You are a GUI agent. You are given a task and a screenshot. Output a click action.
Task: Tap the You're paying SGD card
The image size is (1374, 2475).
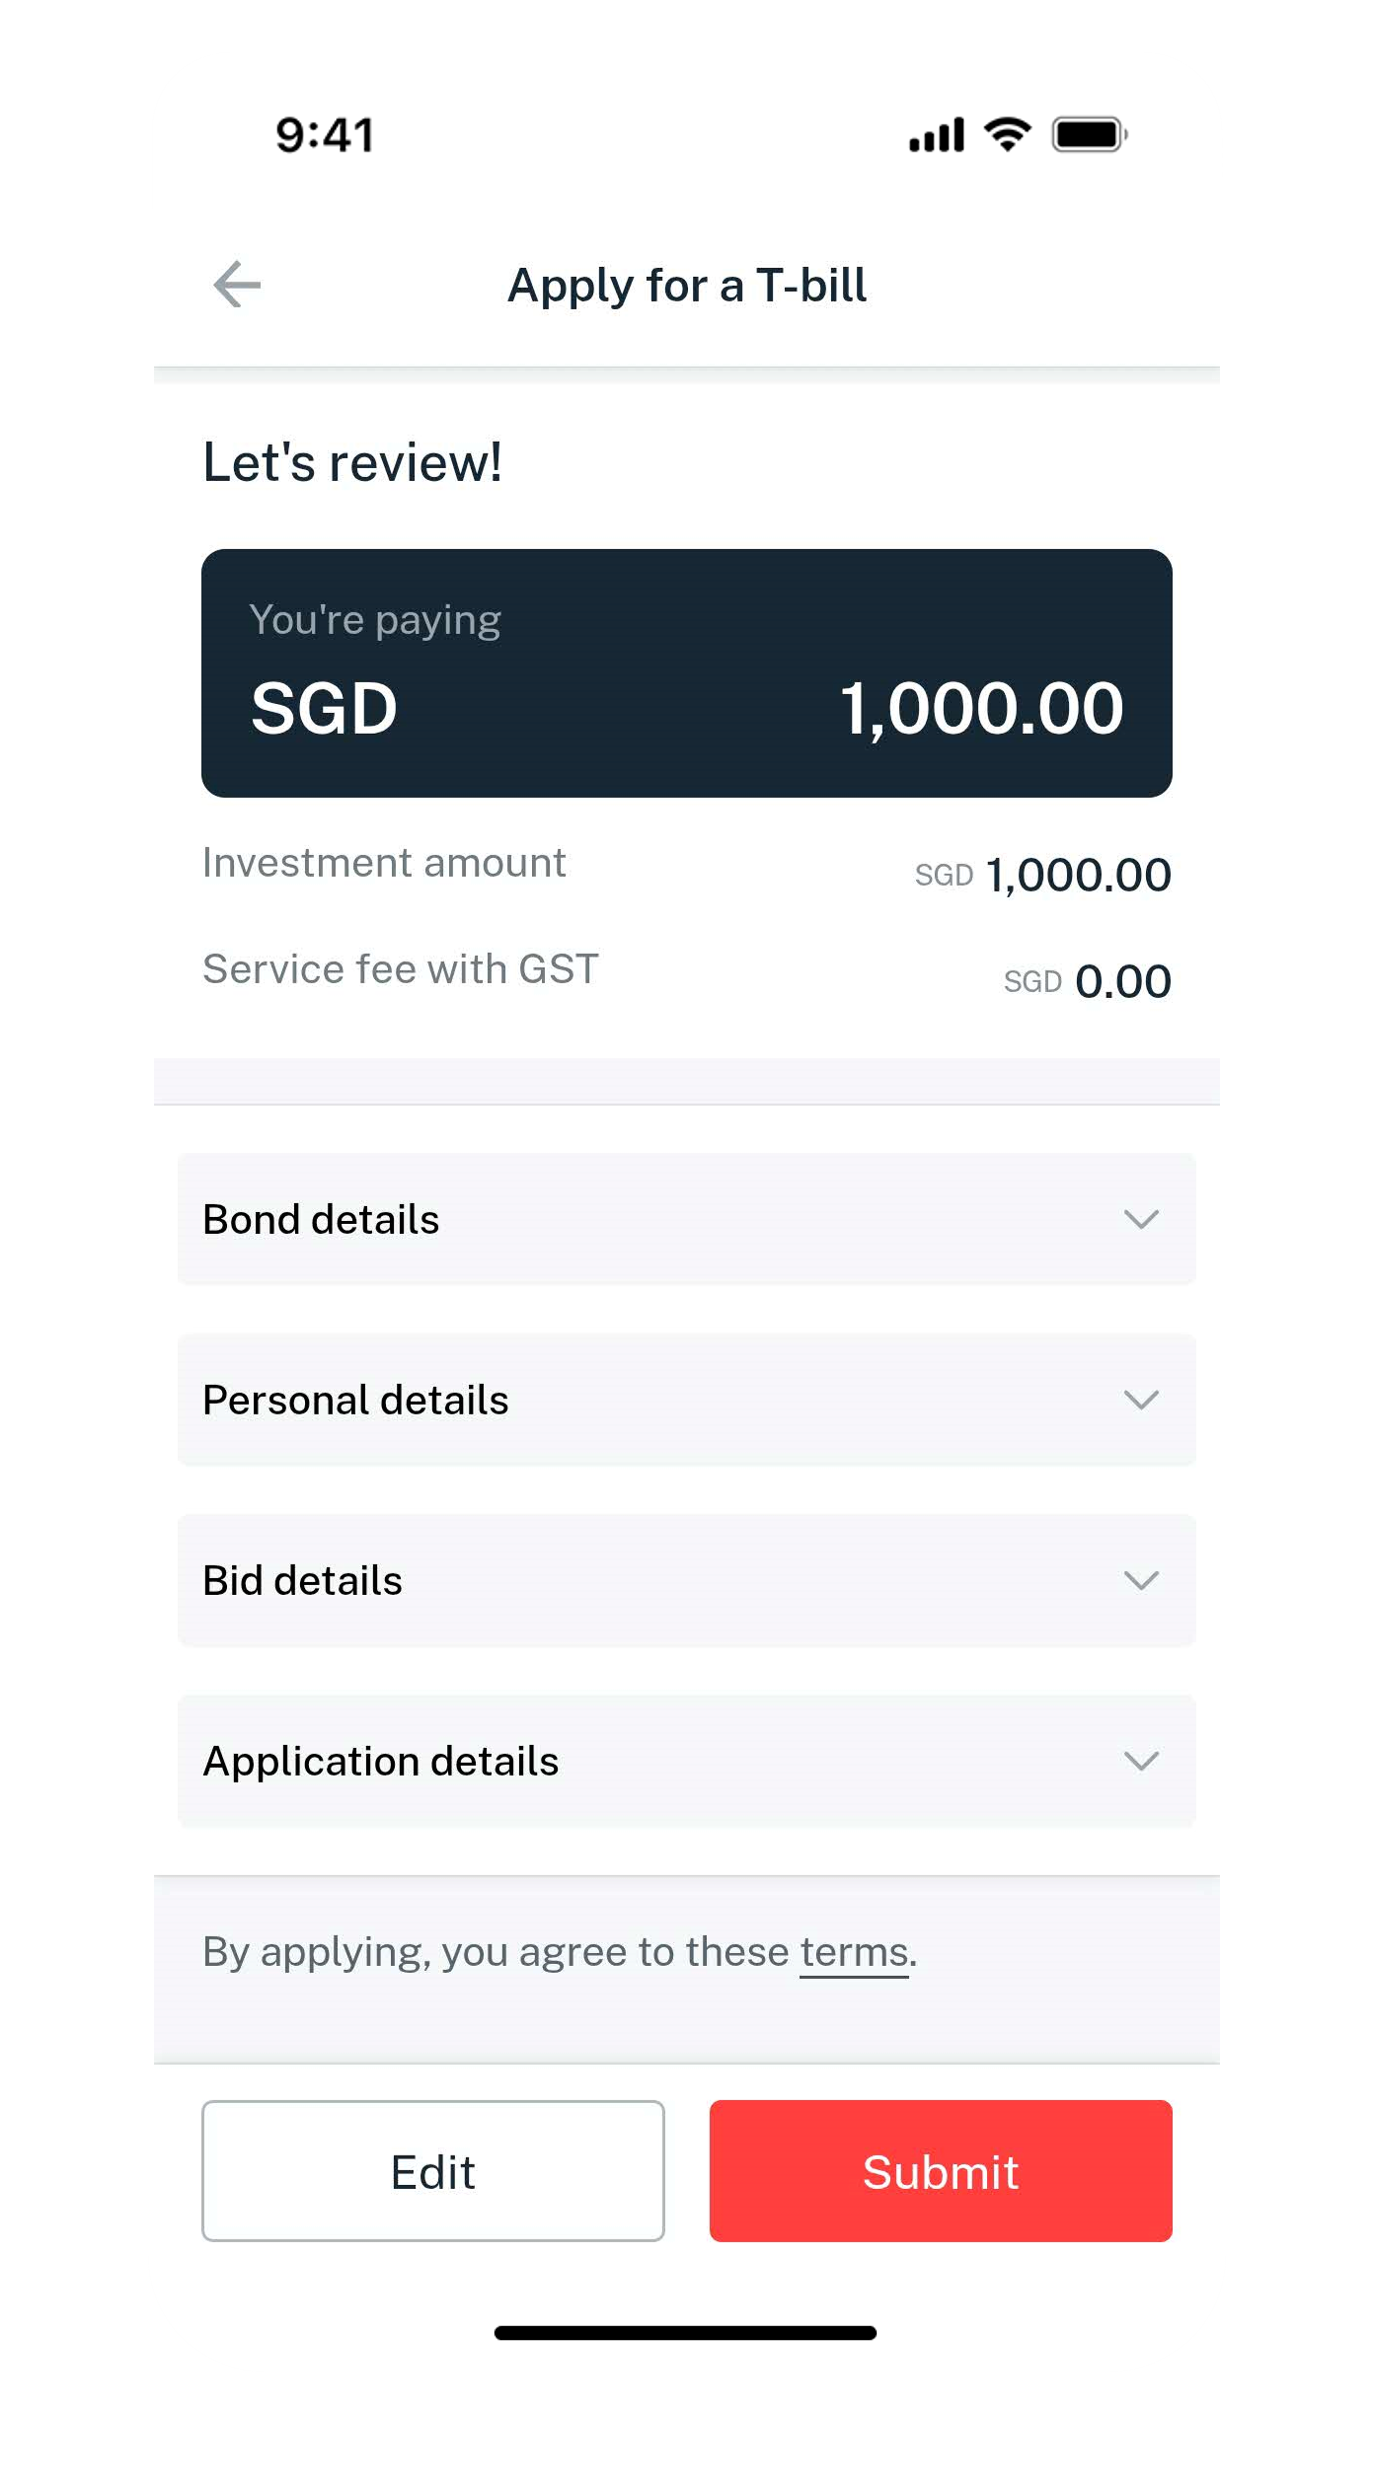[686, 673]
